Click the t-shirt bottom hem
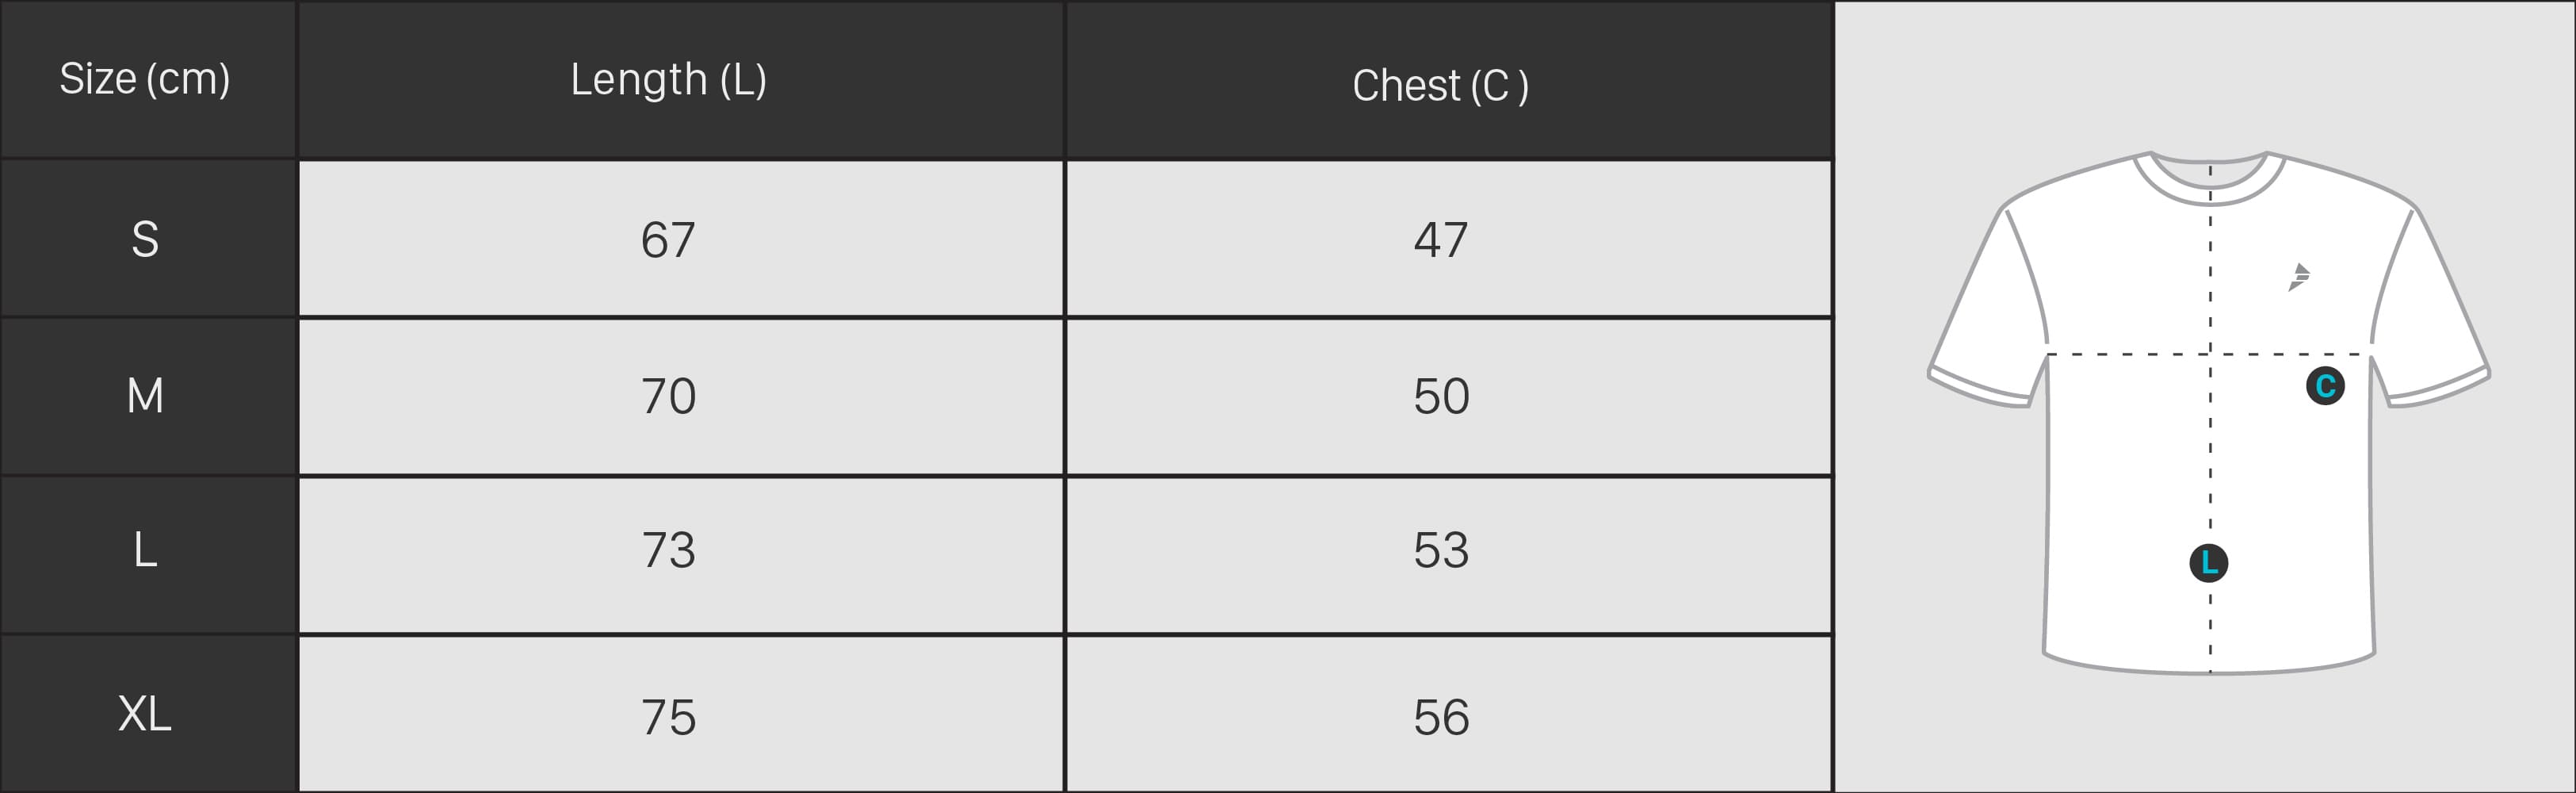2576x793 pixels. pos(2209,664)
